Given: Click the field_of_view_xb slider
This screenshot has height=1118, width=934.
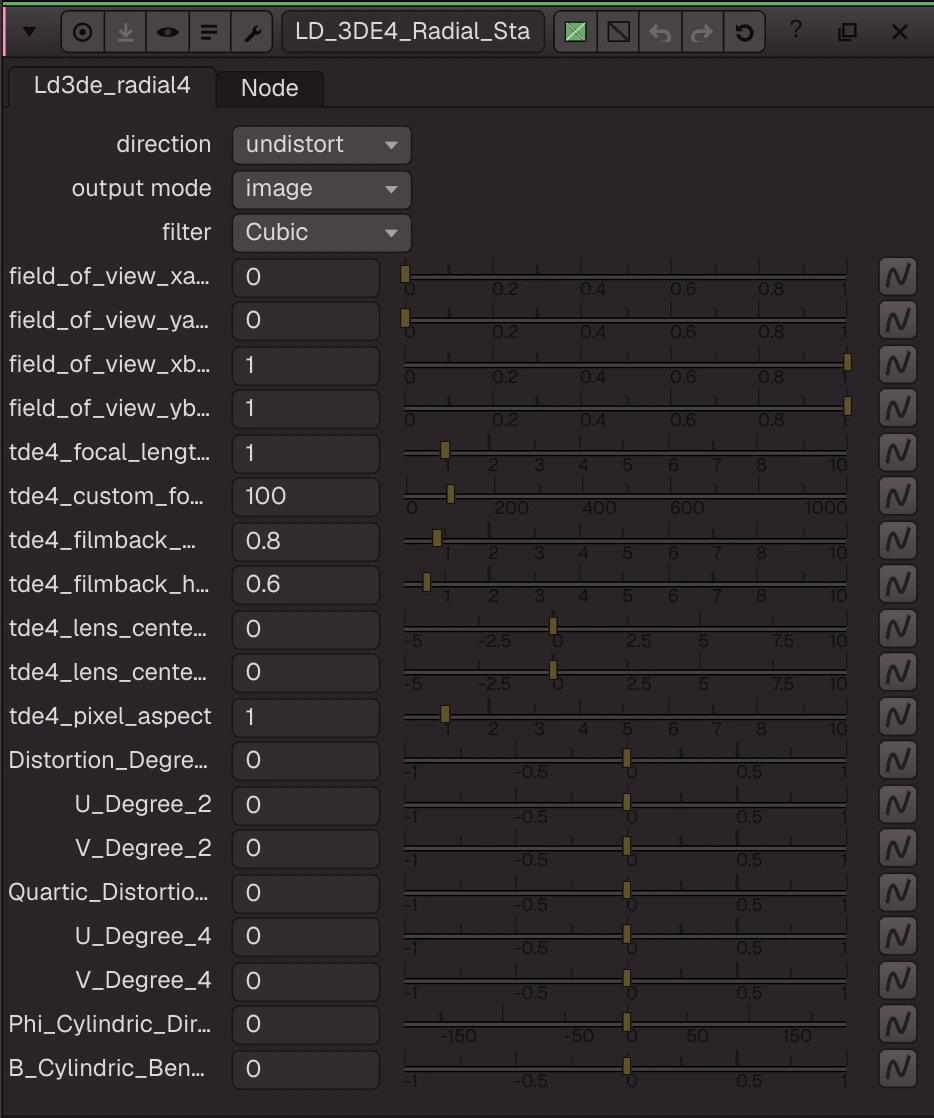Looking at the screenshot, I should (x=625, y=364).
